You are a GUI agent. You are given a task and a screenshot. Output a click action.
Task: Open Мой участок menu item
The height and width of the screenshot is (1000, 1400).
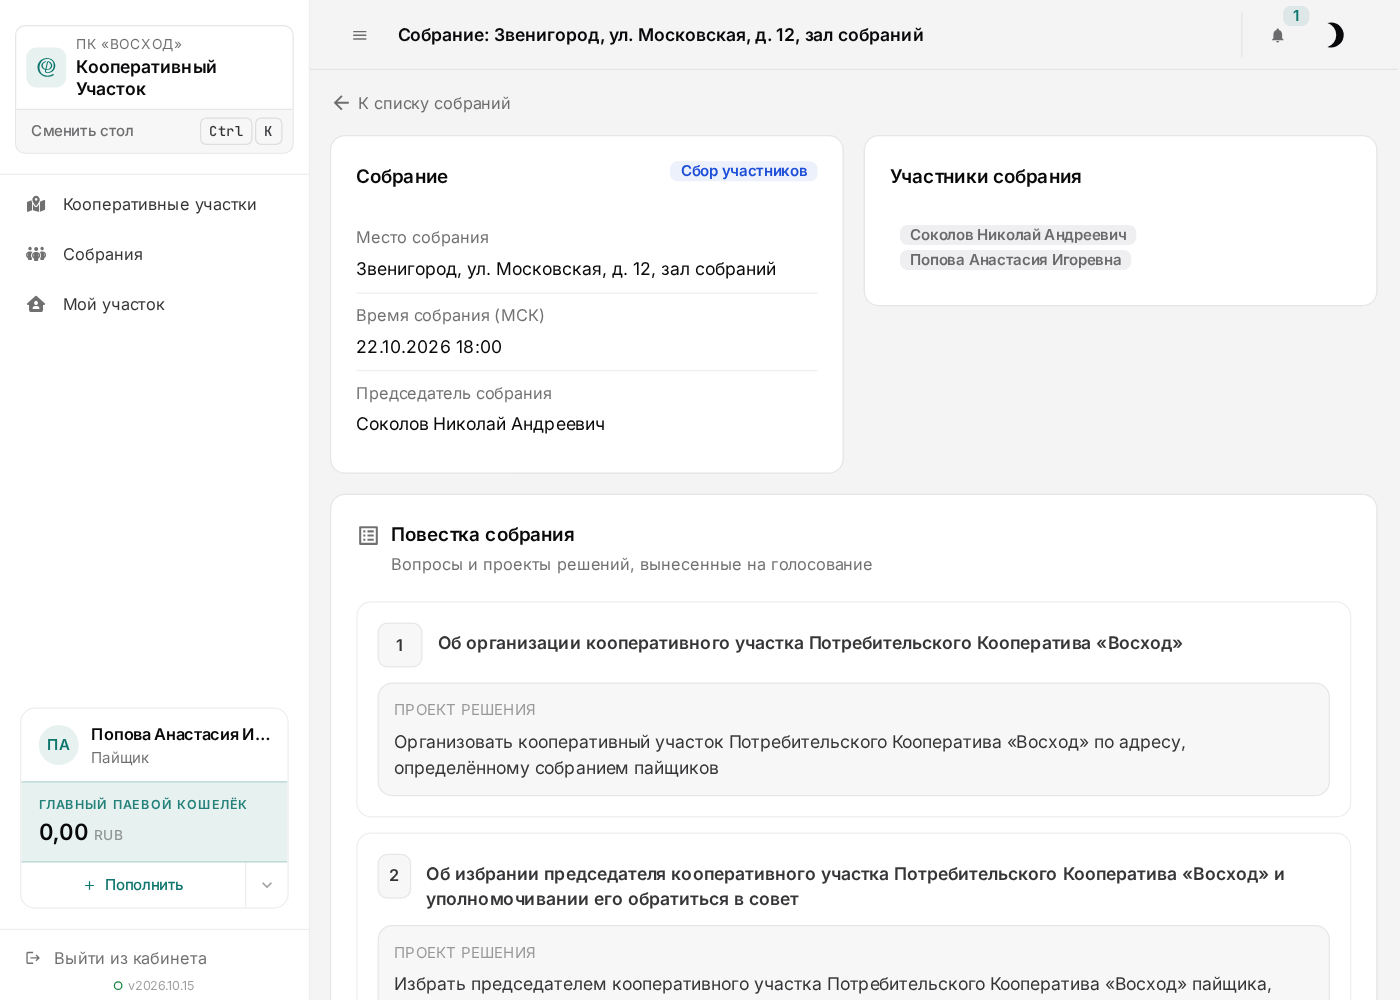pos(154,304)
